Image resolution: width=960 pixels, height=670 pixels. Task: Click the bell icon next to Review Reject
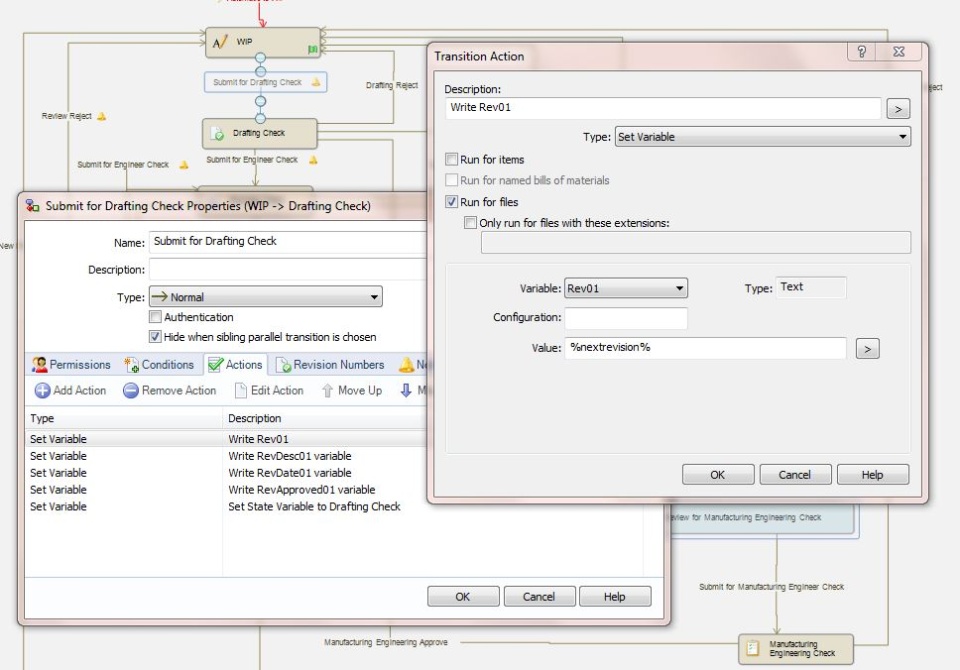102,116
